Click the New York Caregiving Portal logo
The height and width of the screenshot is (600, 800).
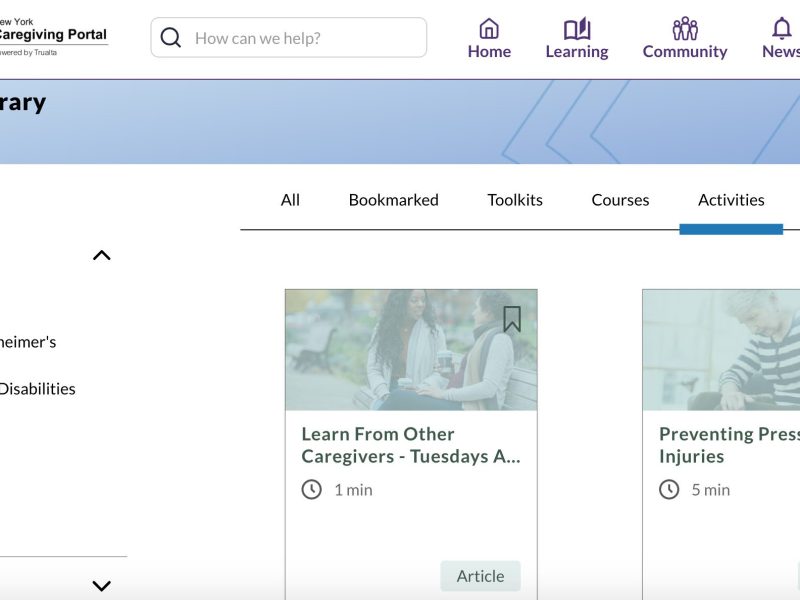click(x=50, y=36)
